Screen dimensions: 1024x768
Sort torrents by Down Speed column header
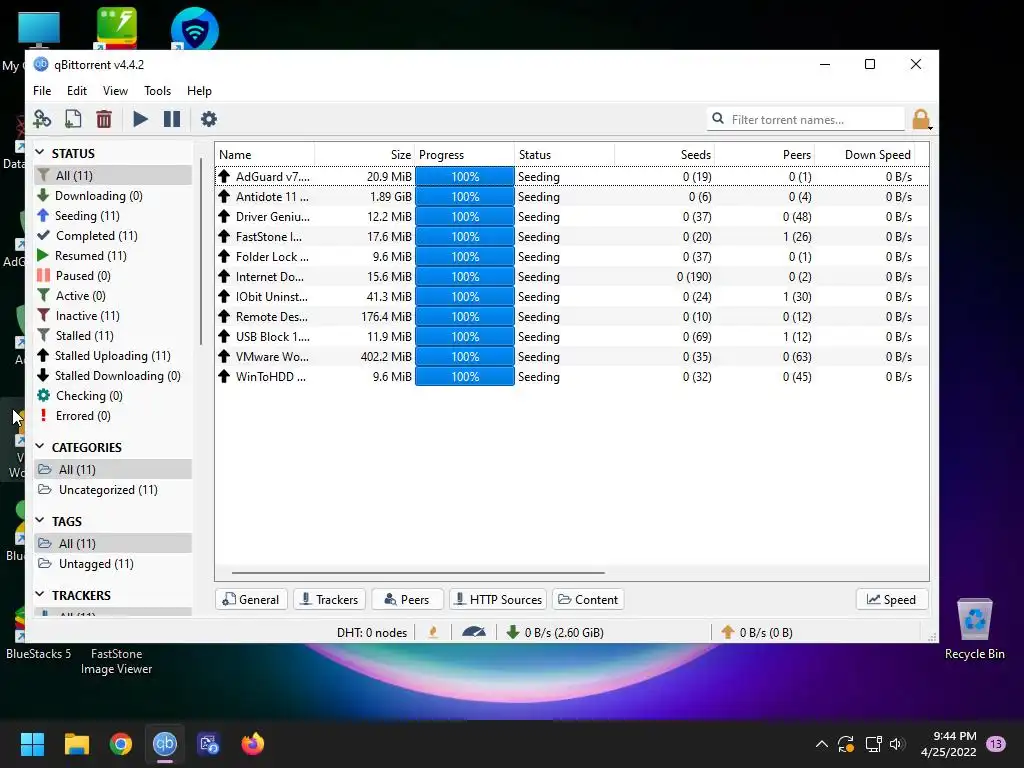pyautogui.click(x=865, y=155)
